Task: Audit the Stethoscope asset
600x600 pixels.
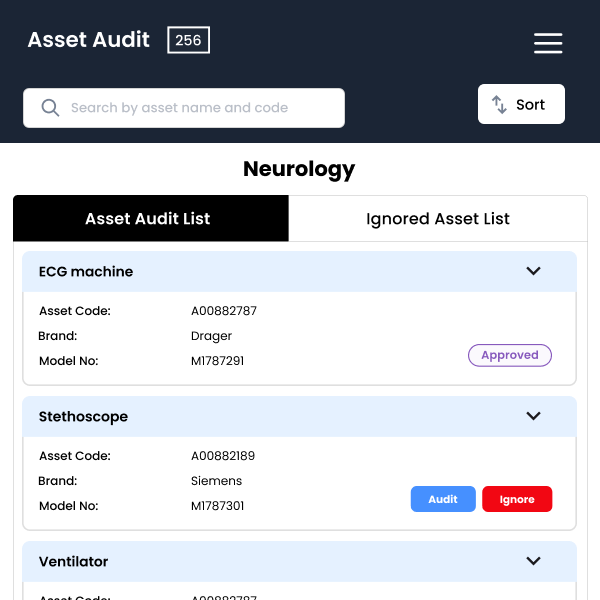Action: (x=443, y=499)
